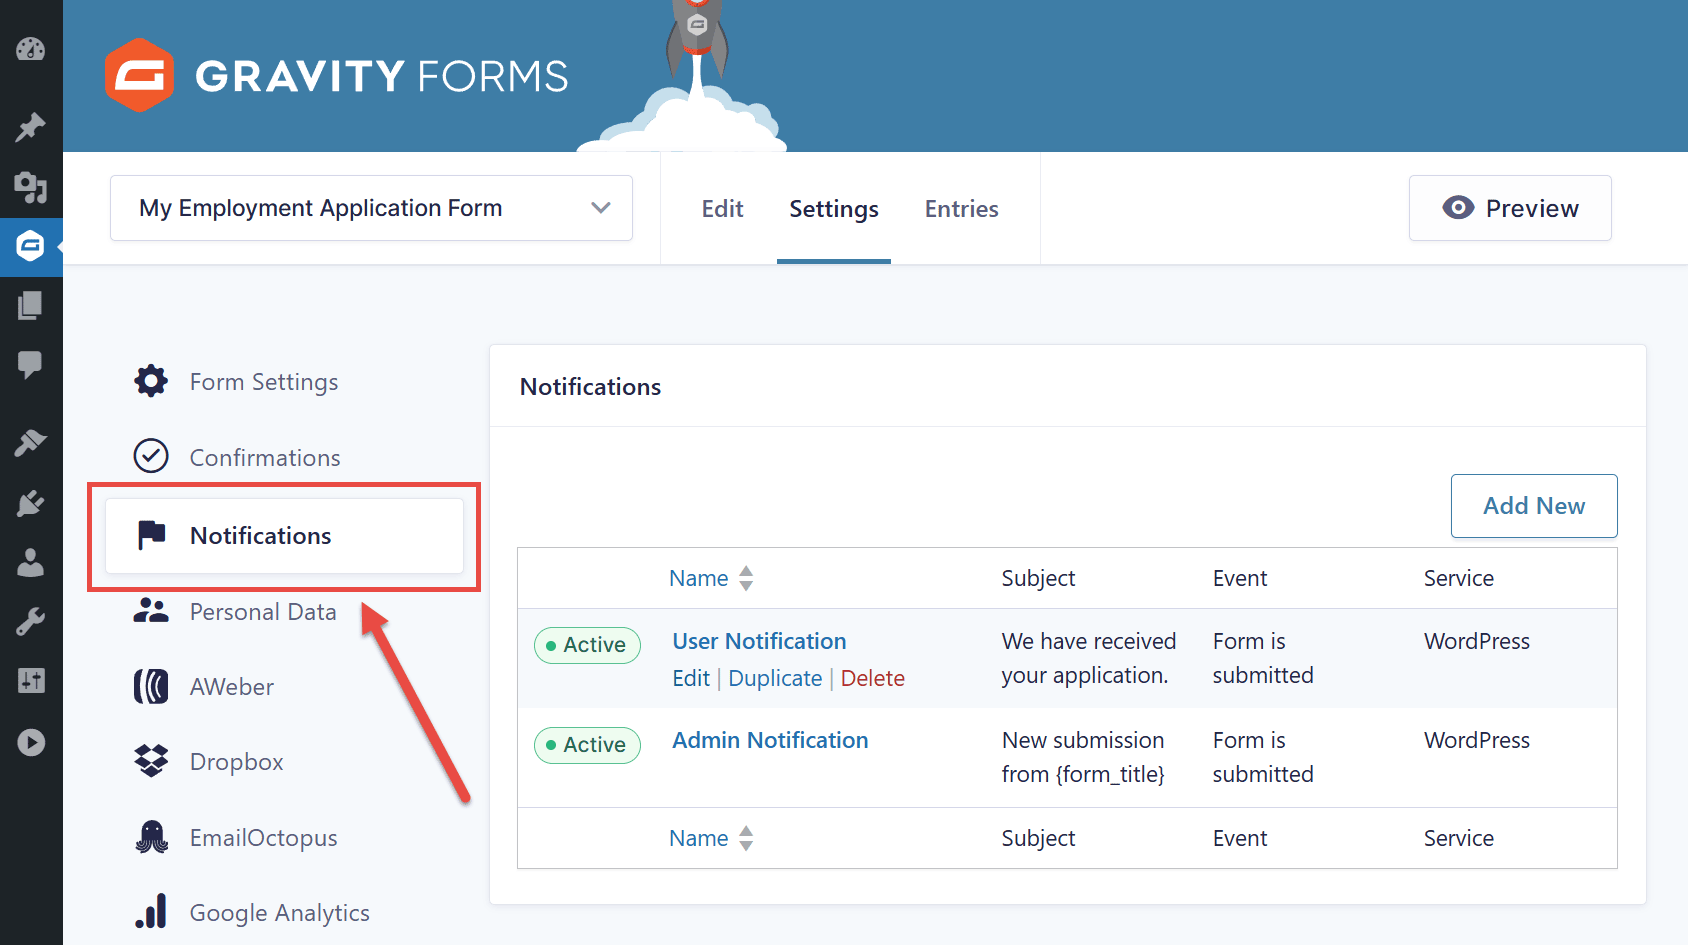Viewport: 1688px width, 945px height.
Task: Click the eye icon on Preview button
Action: pyautogui.click(x=1458, y=207)
